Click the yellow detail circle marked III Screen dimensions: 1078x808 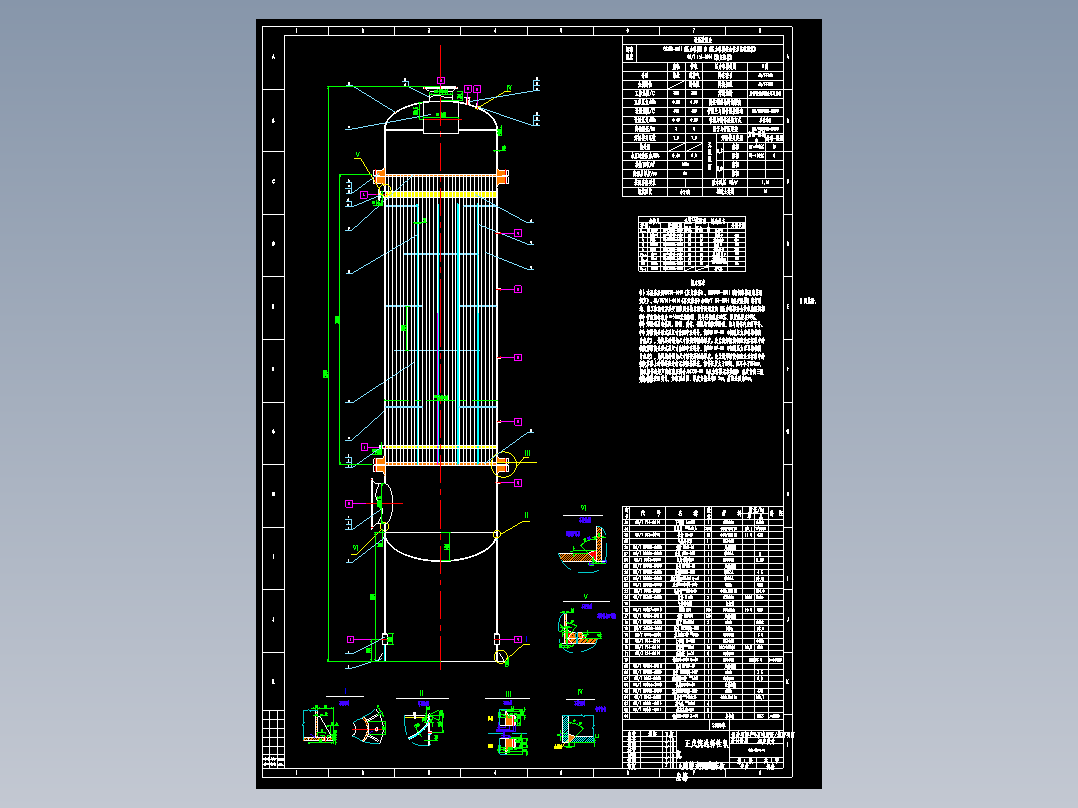(504, 464)
